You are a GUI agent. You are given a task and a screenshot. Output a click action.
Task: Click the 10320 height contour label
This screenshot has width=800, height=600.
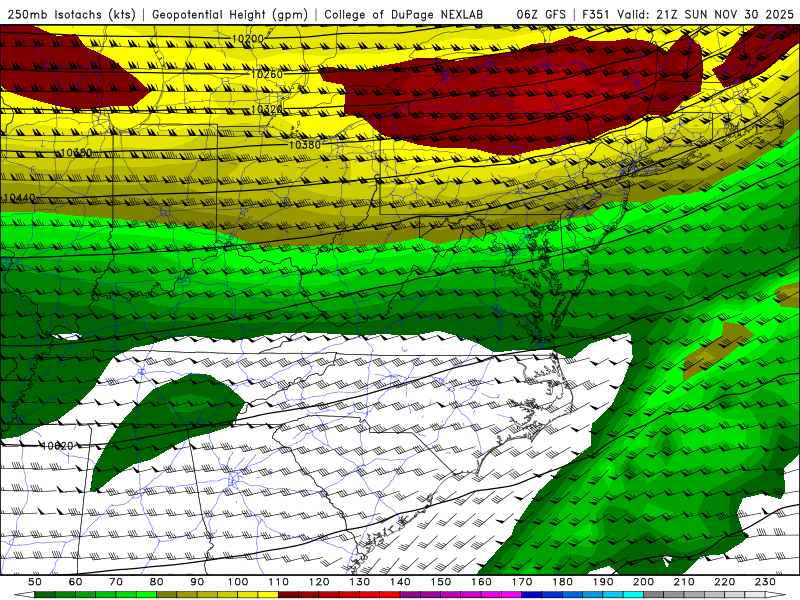coord(267,109)
